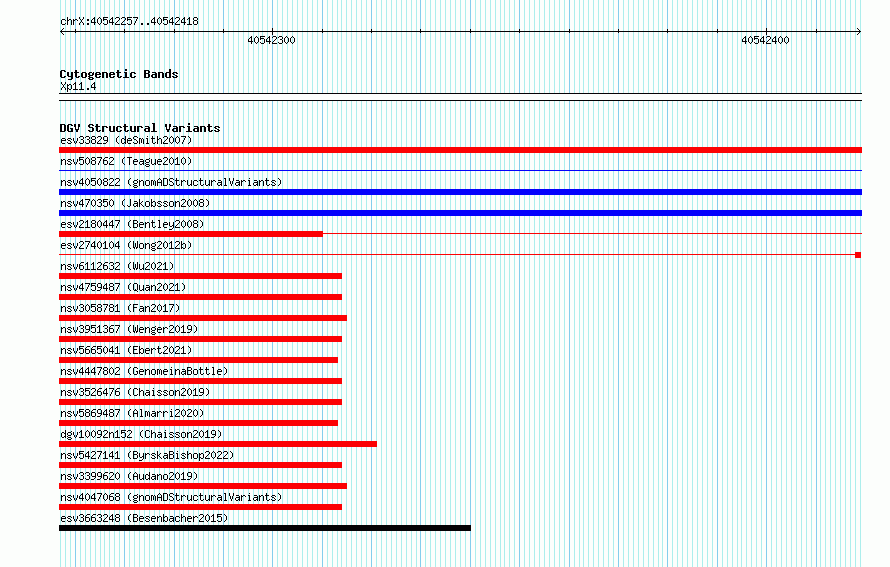This screenshot has height=567, width=890.
Task: Select the red nsv5665041 variant bar
Action: (x=198, y=360)
